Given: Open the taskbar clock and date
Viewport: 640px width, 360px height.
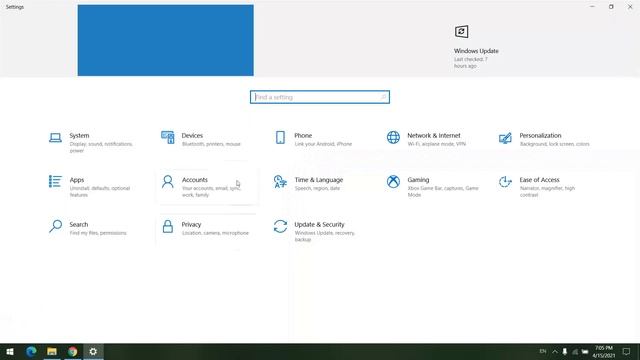Looking at the screenshot, I should (604, 351).
